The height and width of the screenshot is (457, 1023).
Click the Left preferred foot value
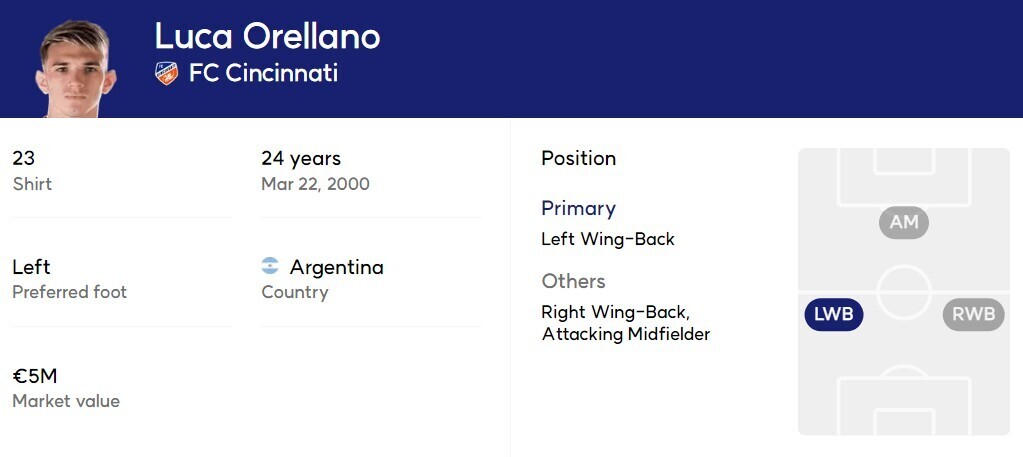coord(31,267)
